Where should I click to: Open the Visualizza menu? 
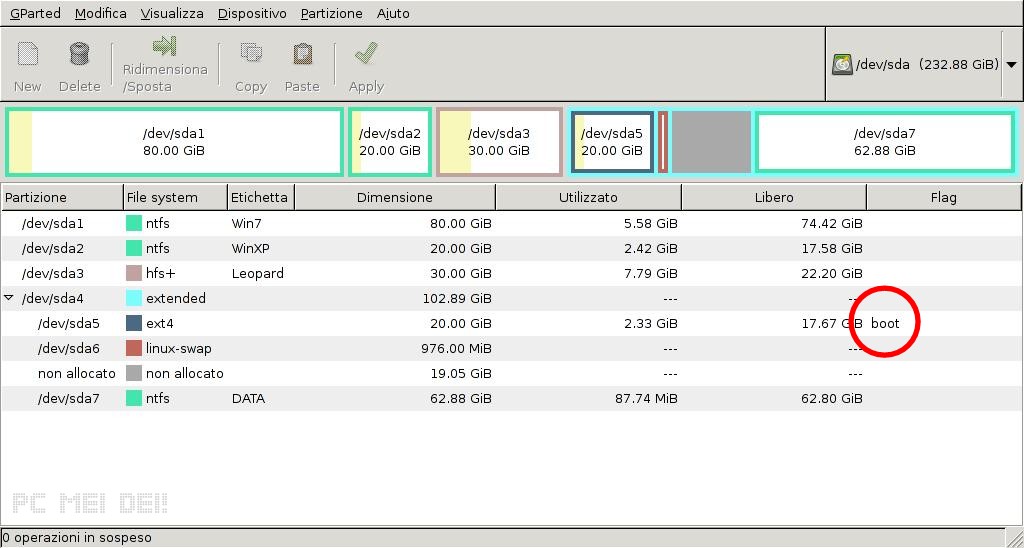point(172,13)
